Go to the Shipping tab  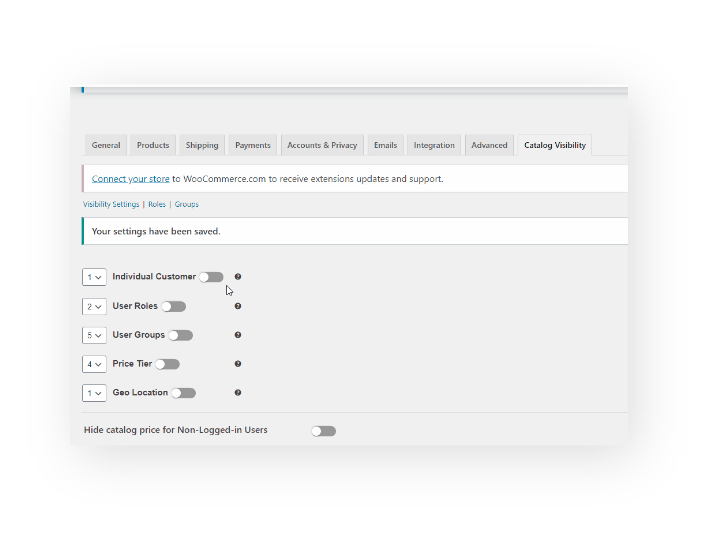[202, 145]
